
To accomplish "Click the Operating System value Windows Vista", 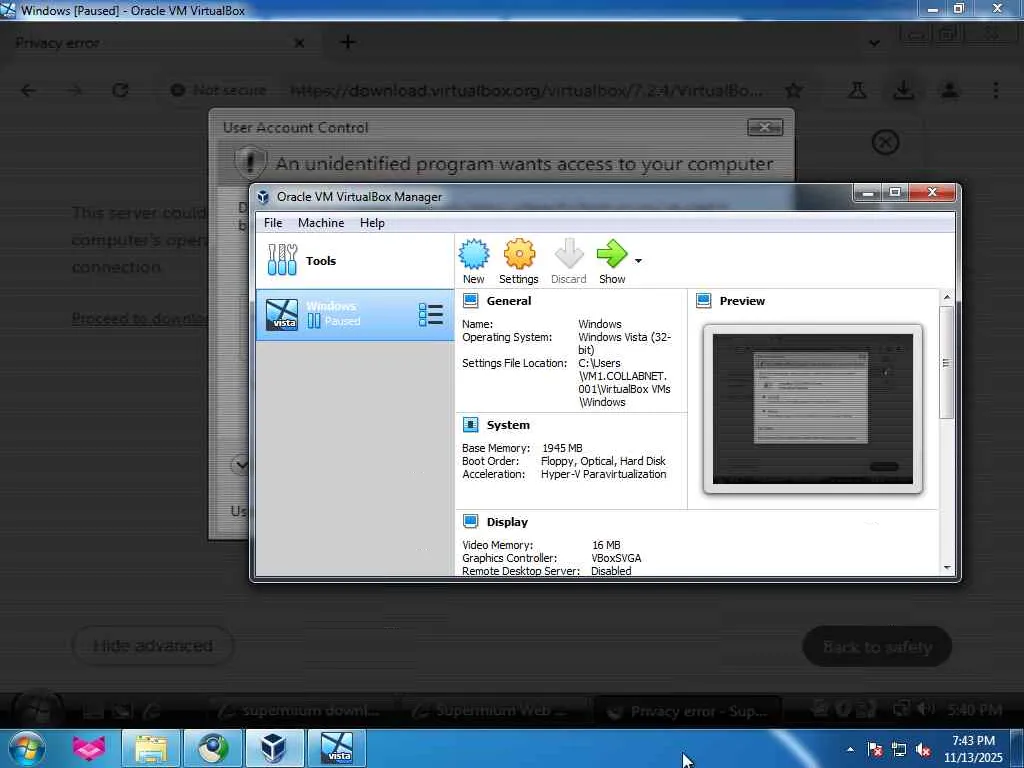I will point(624,344).
